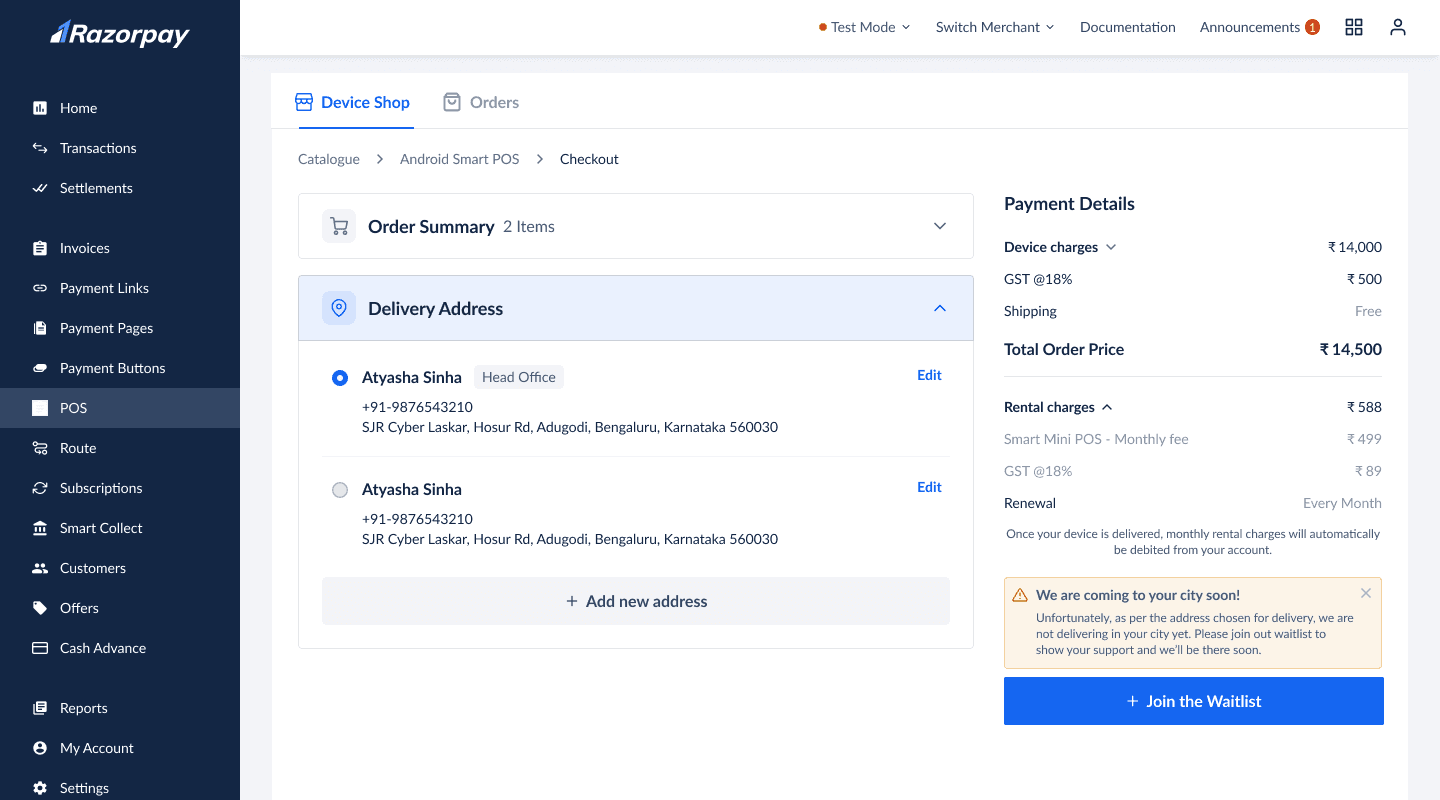Click the Smart Collect bank icon
This screenshot has height=800, width=1440.
(x=40, y=528)
